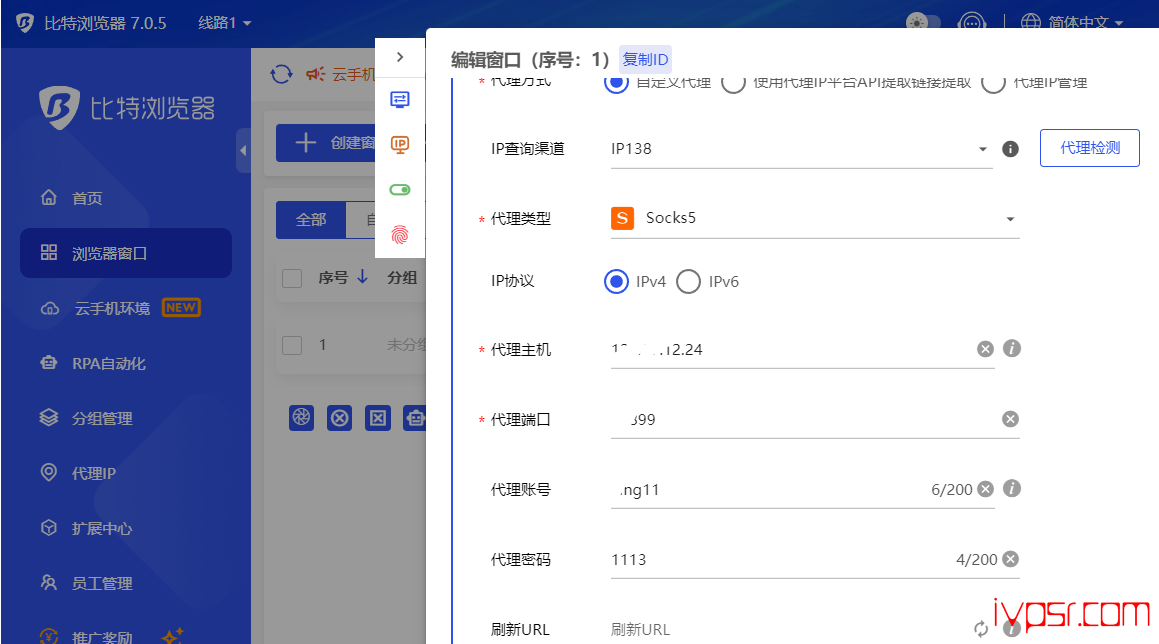The image size is (1159, 644).
Task: Click the home icon in sidebar
Action: [49, 197]
